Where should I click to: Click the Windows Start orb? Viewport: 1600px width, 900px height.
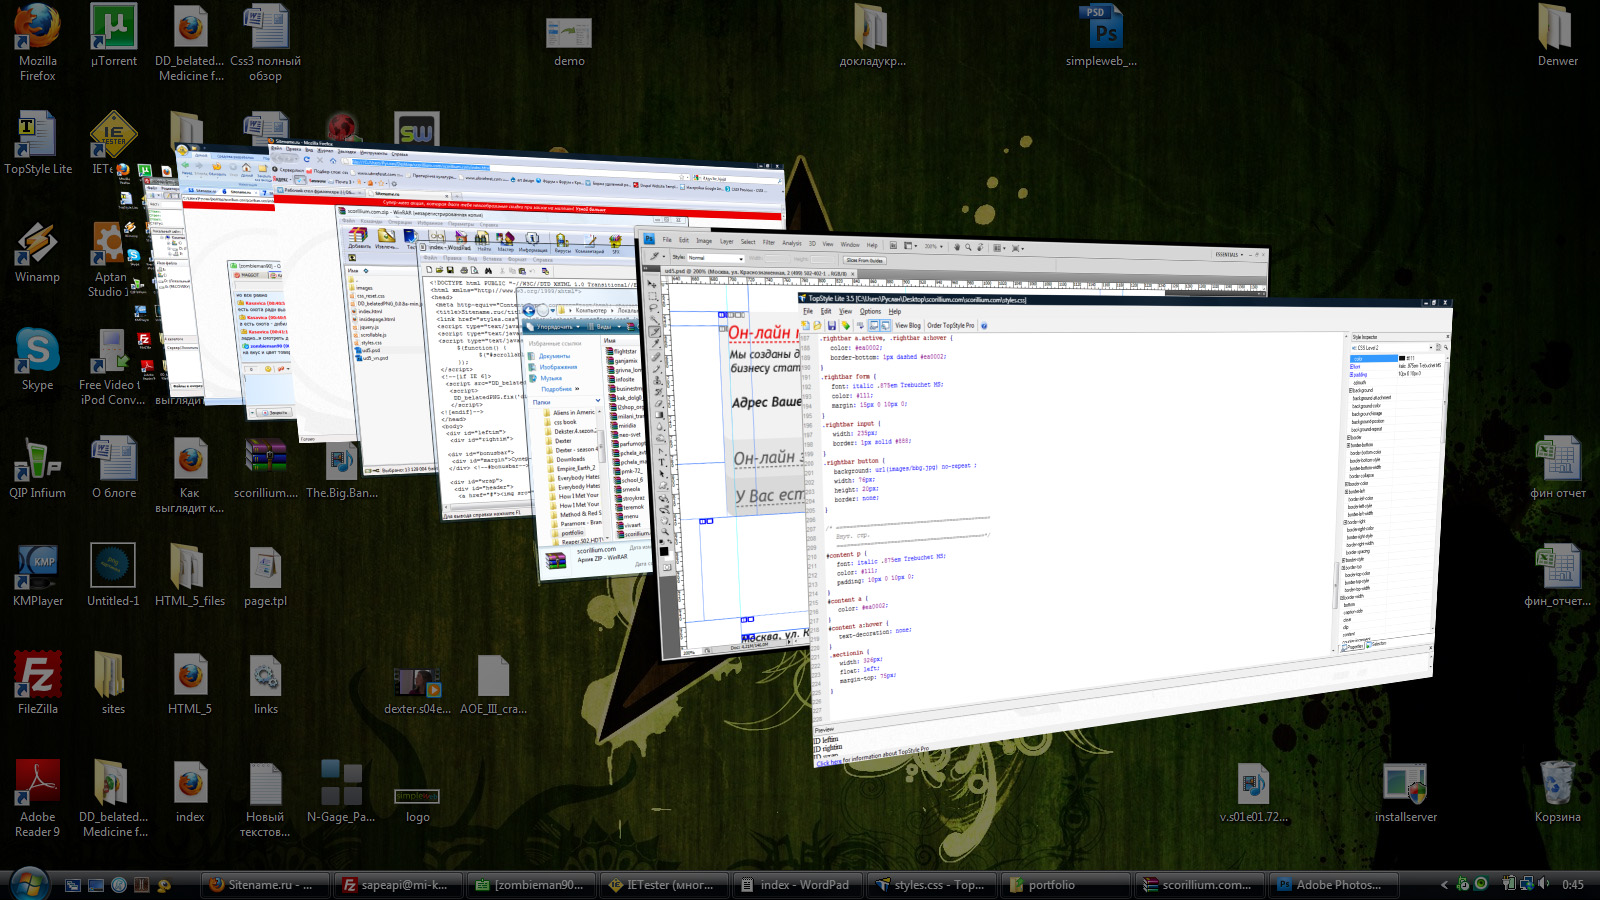click(x=29, y=884)
